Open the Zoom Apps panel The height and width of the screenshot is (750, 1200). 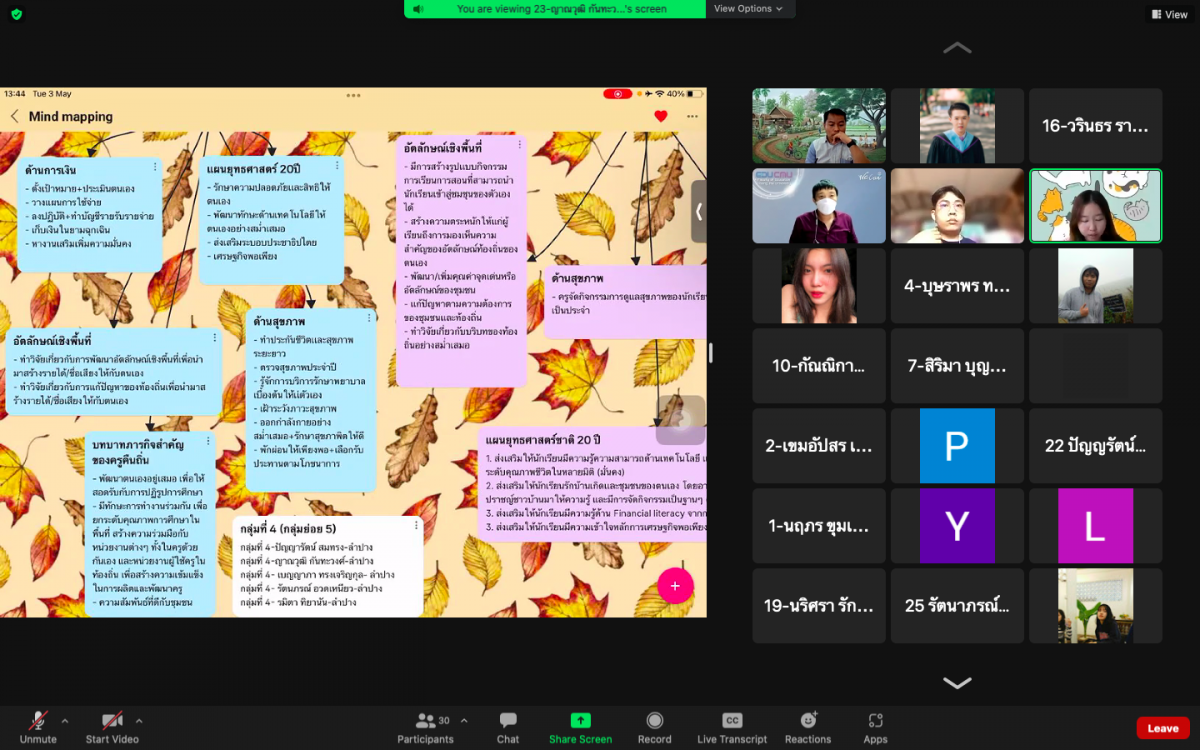click(x=876, y=727)
